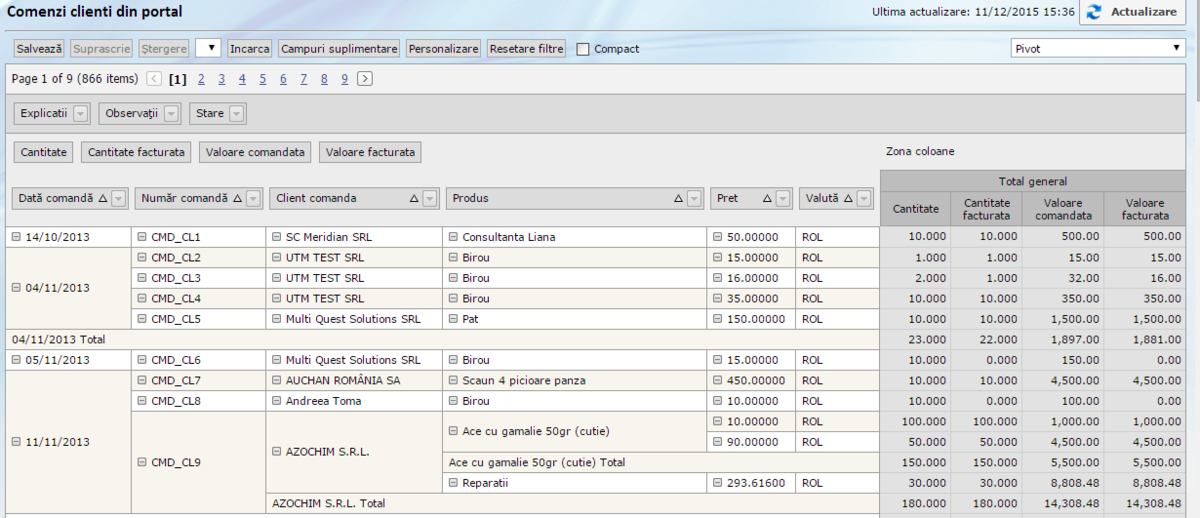Open the Observații filter icon
Viewport: 1200px width, 518px height.
pos(171,114)
